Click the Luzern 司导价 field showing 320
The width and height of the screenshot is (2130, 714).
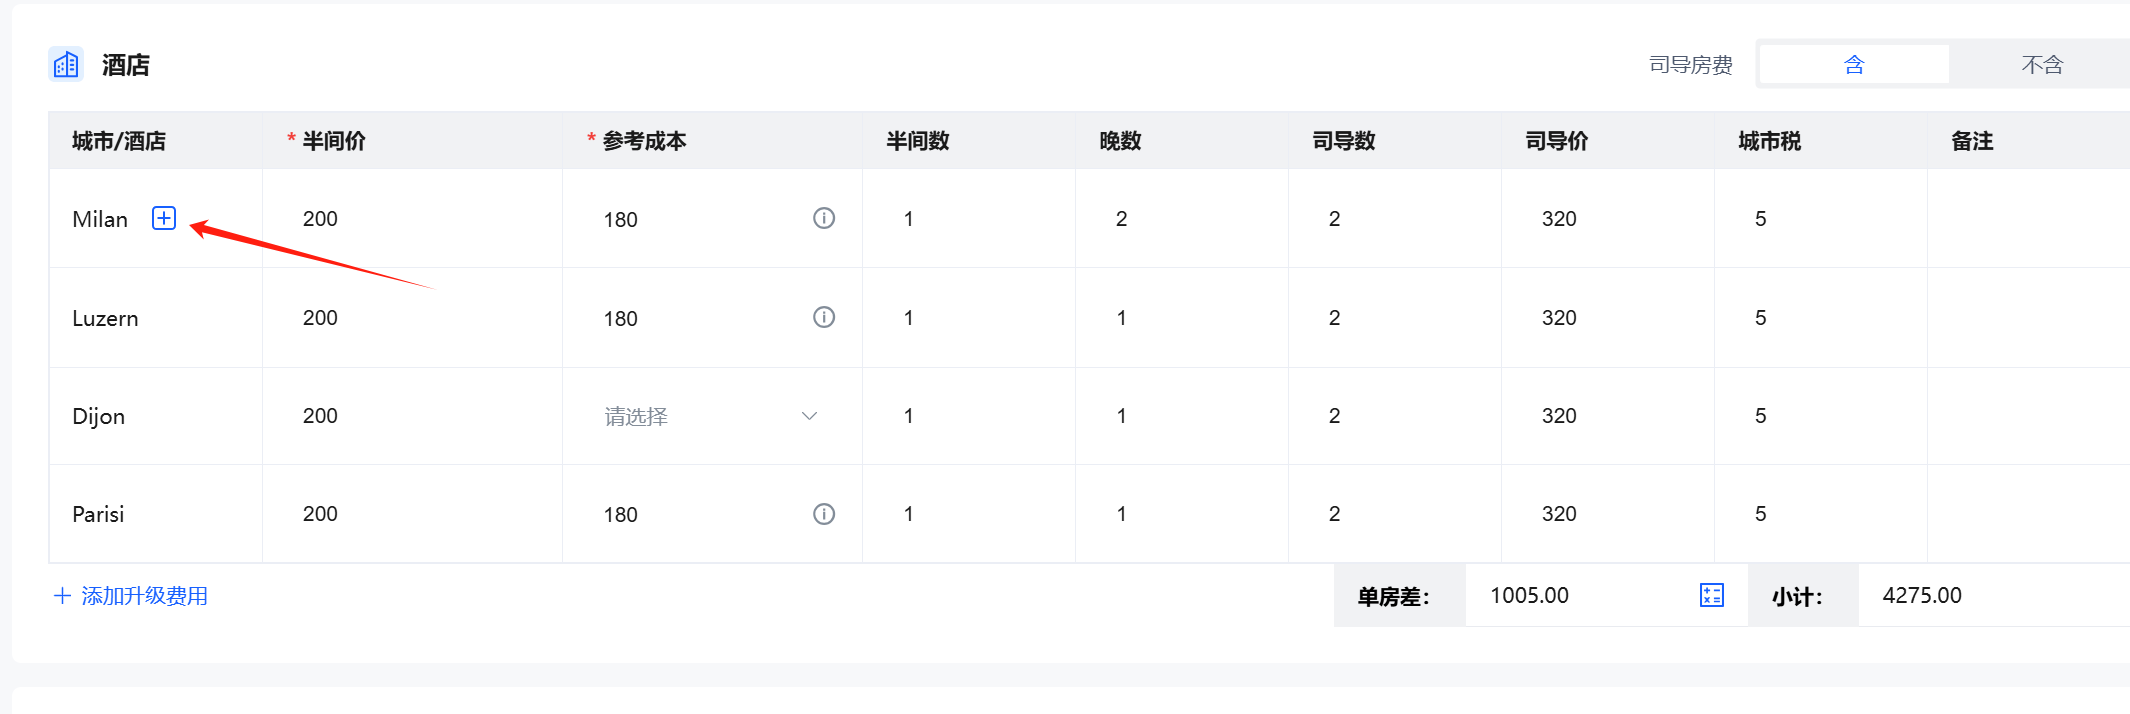point(1608,317)
